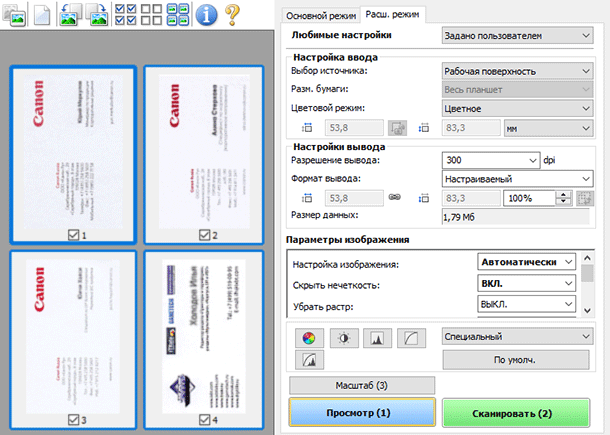Click the switch aspect ratio icon
The image size is (610, 435).
point(397,128)
